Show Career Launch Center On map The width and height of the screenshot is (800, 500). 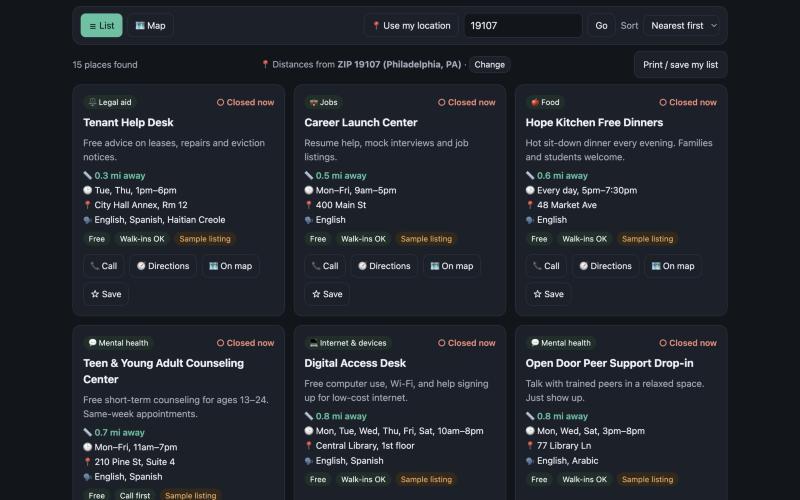click(452, 266)
